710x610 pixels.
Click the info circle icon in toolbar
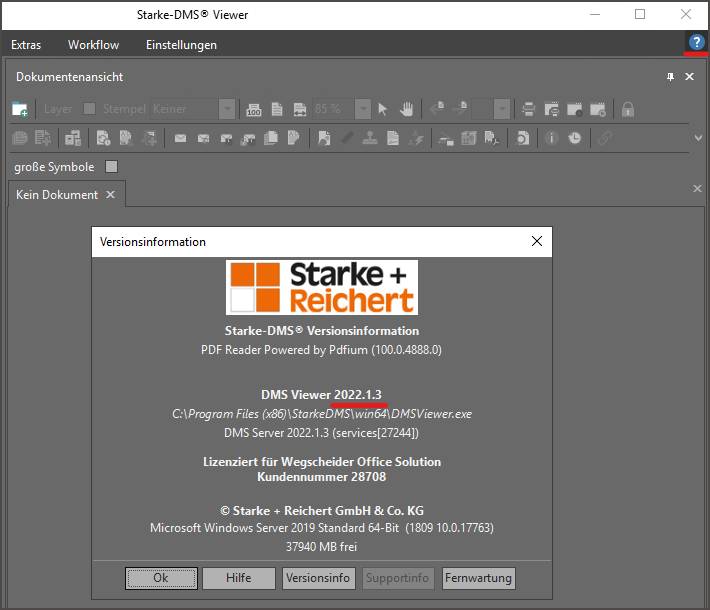click(x=551, y=138)
